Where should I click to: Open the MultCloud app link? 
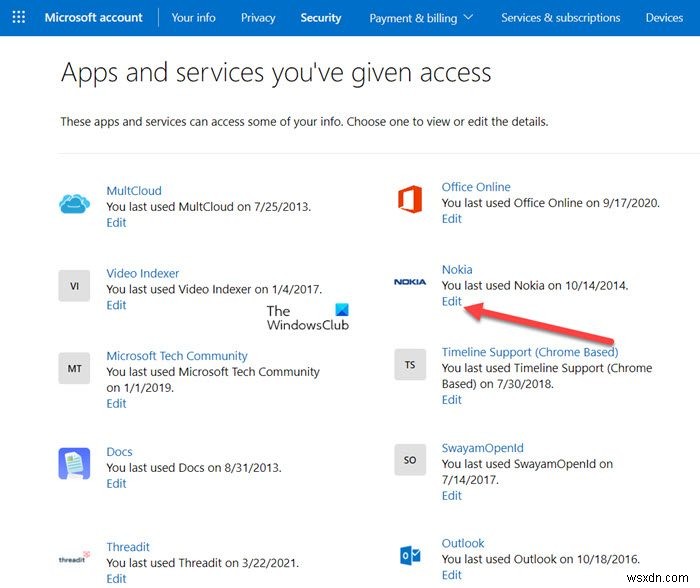pos(134,191)
